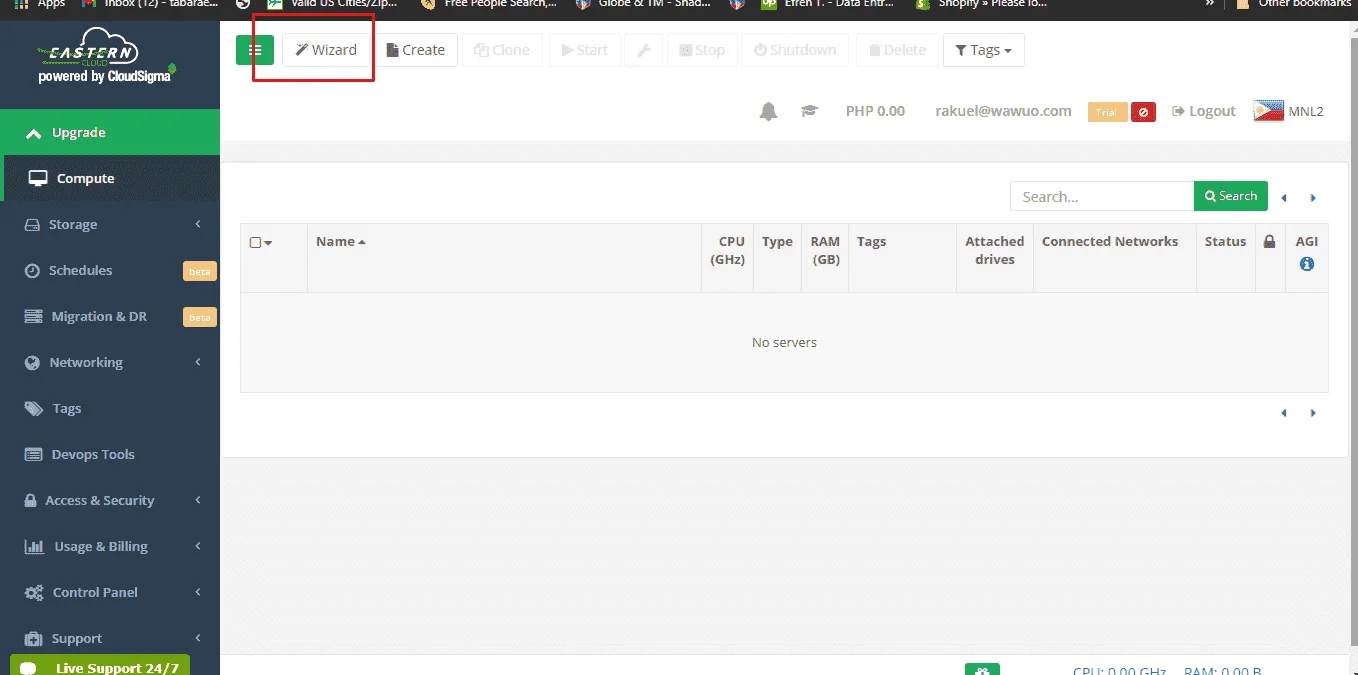This screenshot has height=675, width=1358.
Task: Click the Devops Tools sidebar icon
Action: click(33, 454)
